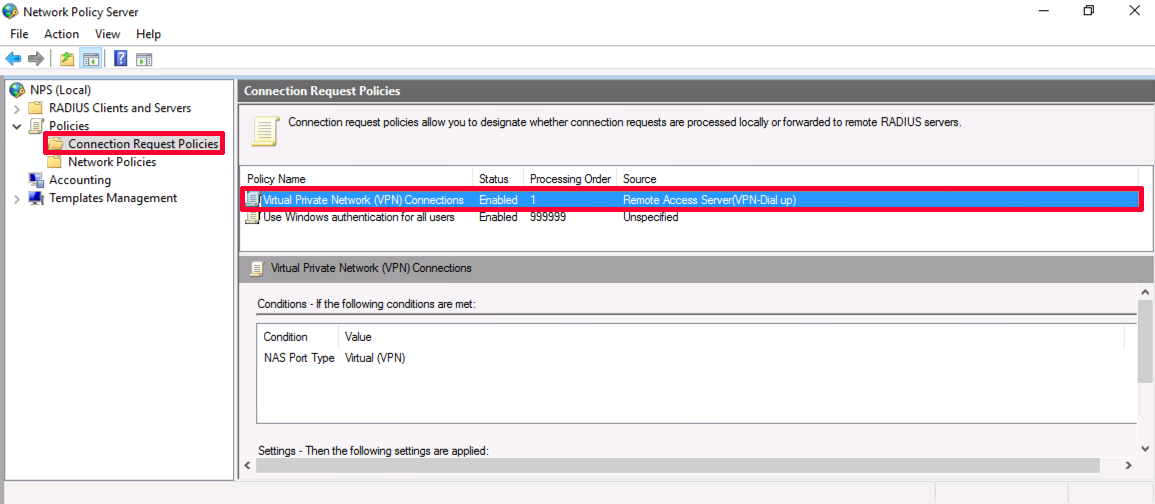This screenshot has height=504, width=1155.
Task: Click the Back arrow toolbar icon
Action: pos(13,59)
